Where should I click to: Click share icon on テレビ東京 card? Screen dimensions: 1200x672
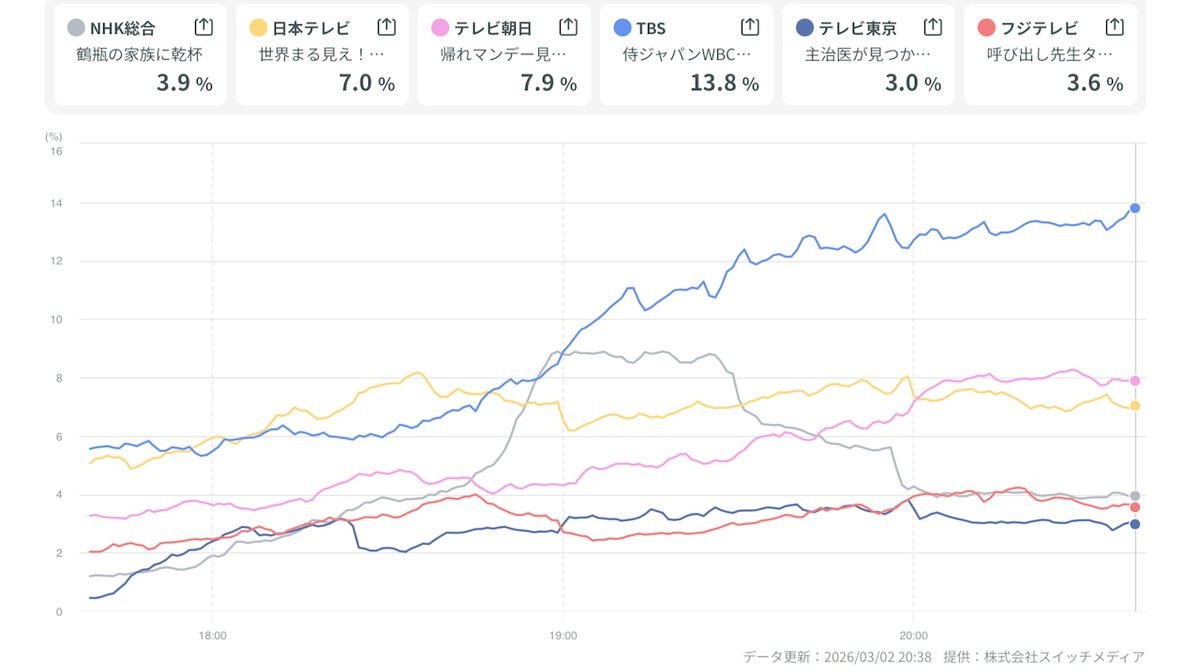(x=932, y=27)
